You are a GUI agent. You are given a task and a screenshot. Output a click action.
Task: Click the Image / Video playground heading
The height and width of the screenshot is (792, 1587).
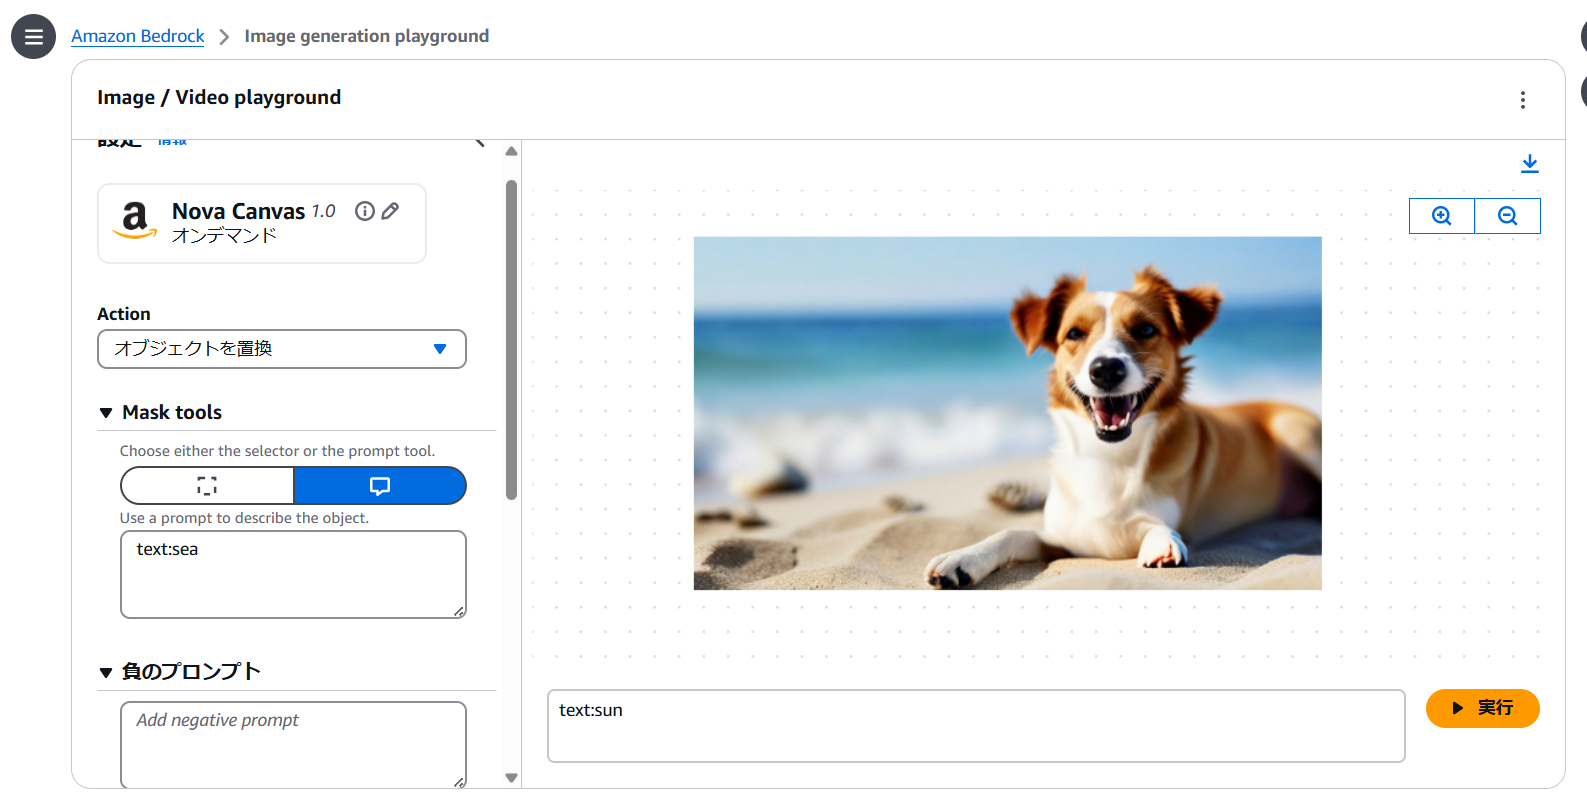coord(219,97)
